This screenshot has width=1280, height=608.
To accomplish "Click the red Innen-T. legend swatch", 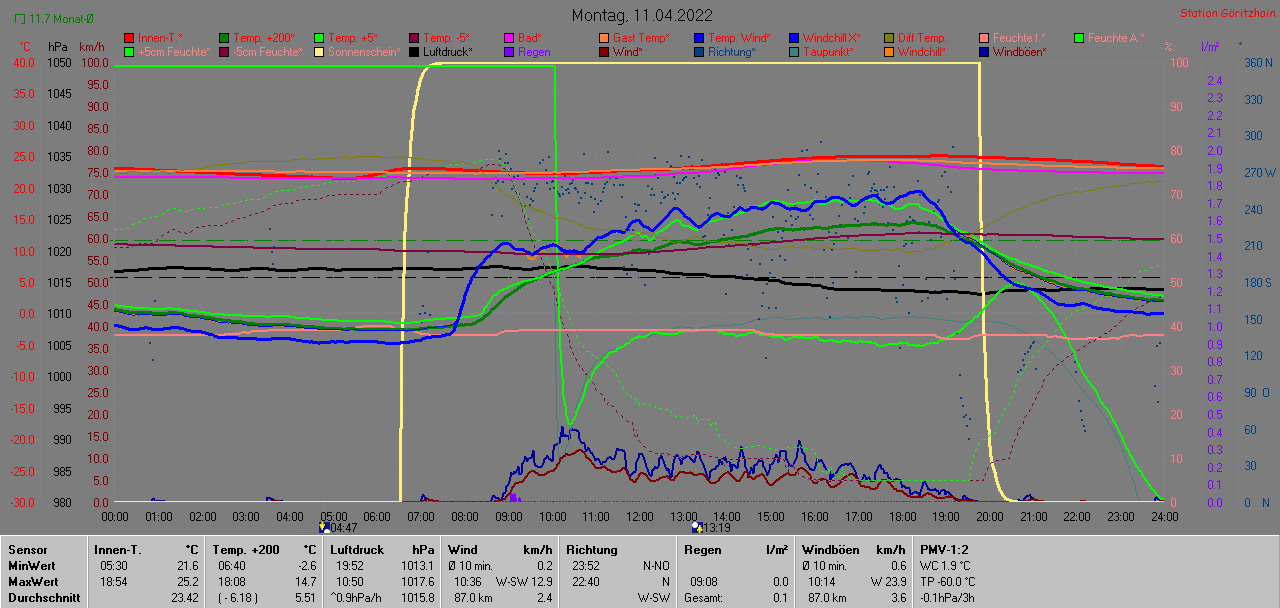I will click(x=129, y=37).
